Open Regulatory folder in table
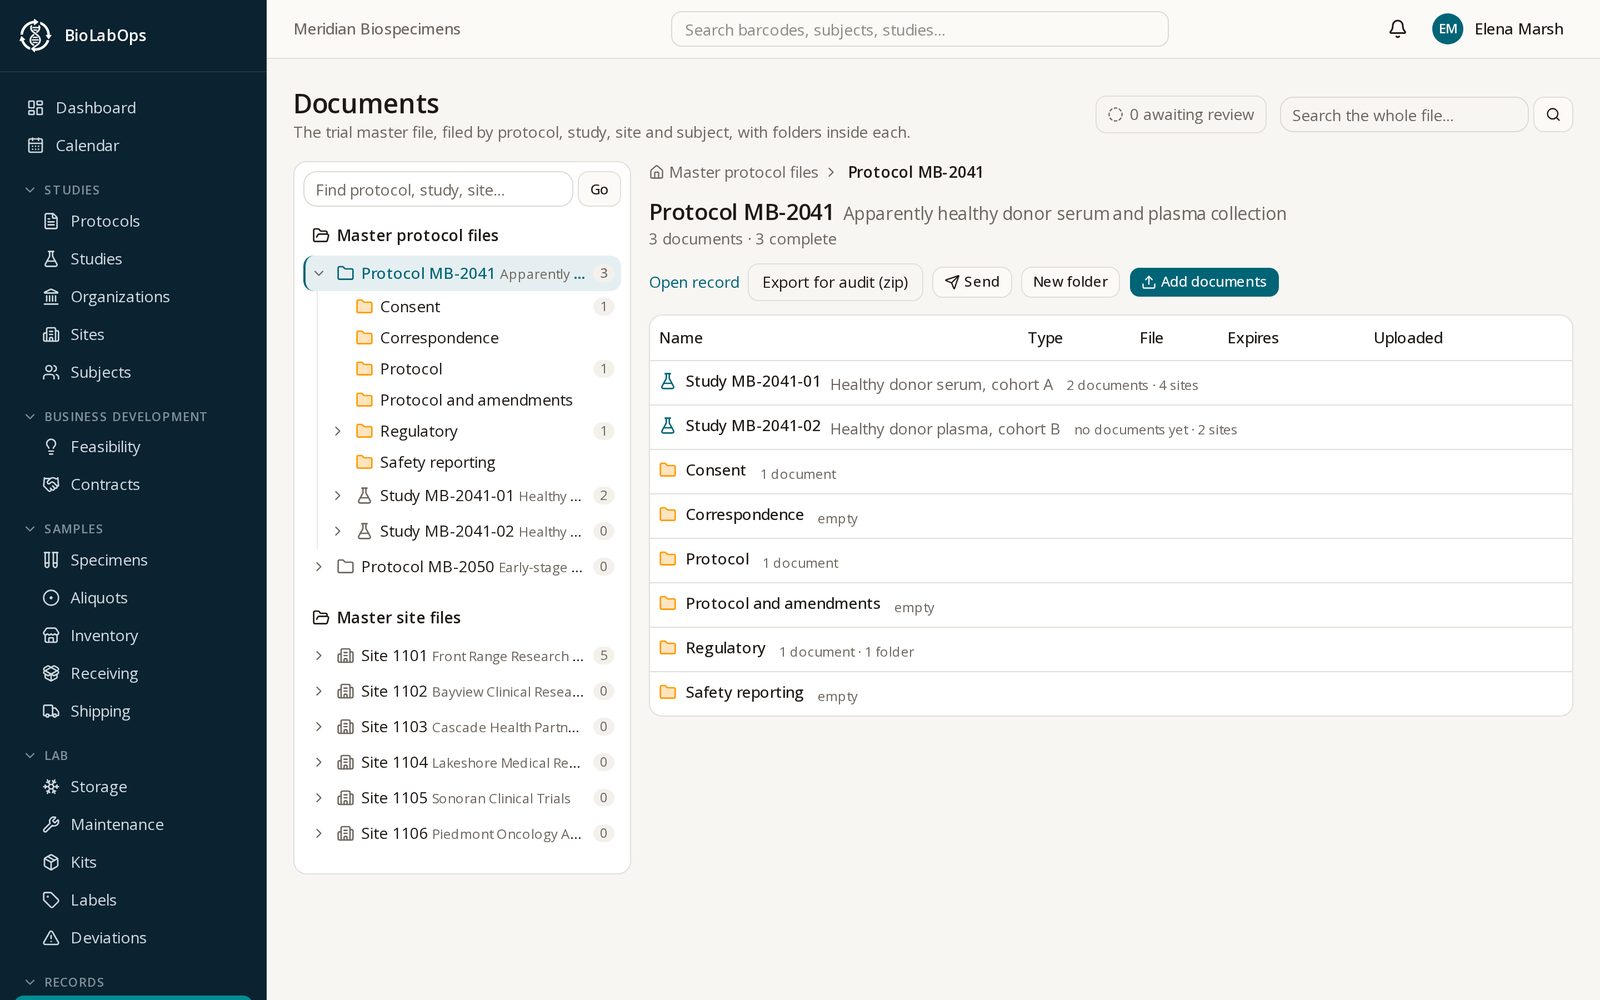Viewport: 1600px width, 1000px height. [1110, 649]
